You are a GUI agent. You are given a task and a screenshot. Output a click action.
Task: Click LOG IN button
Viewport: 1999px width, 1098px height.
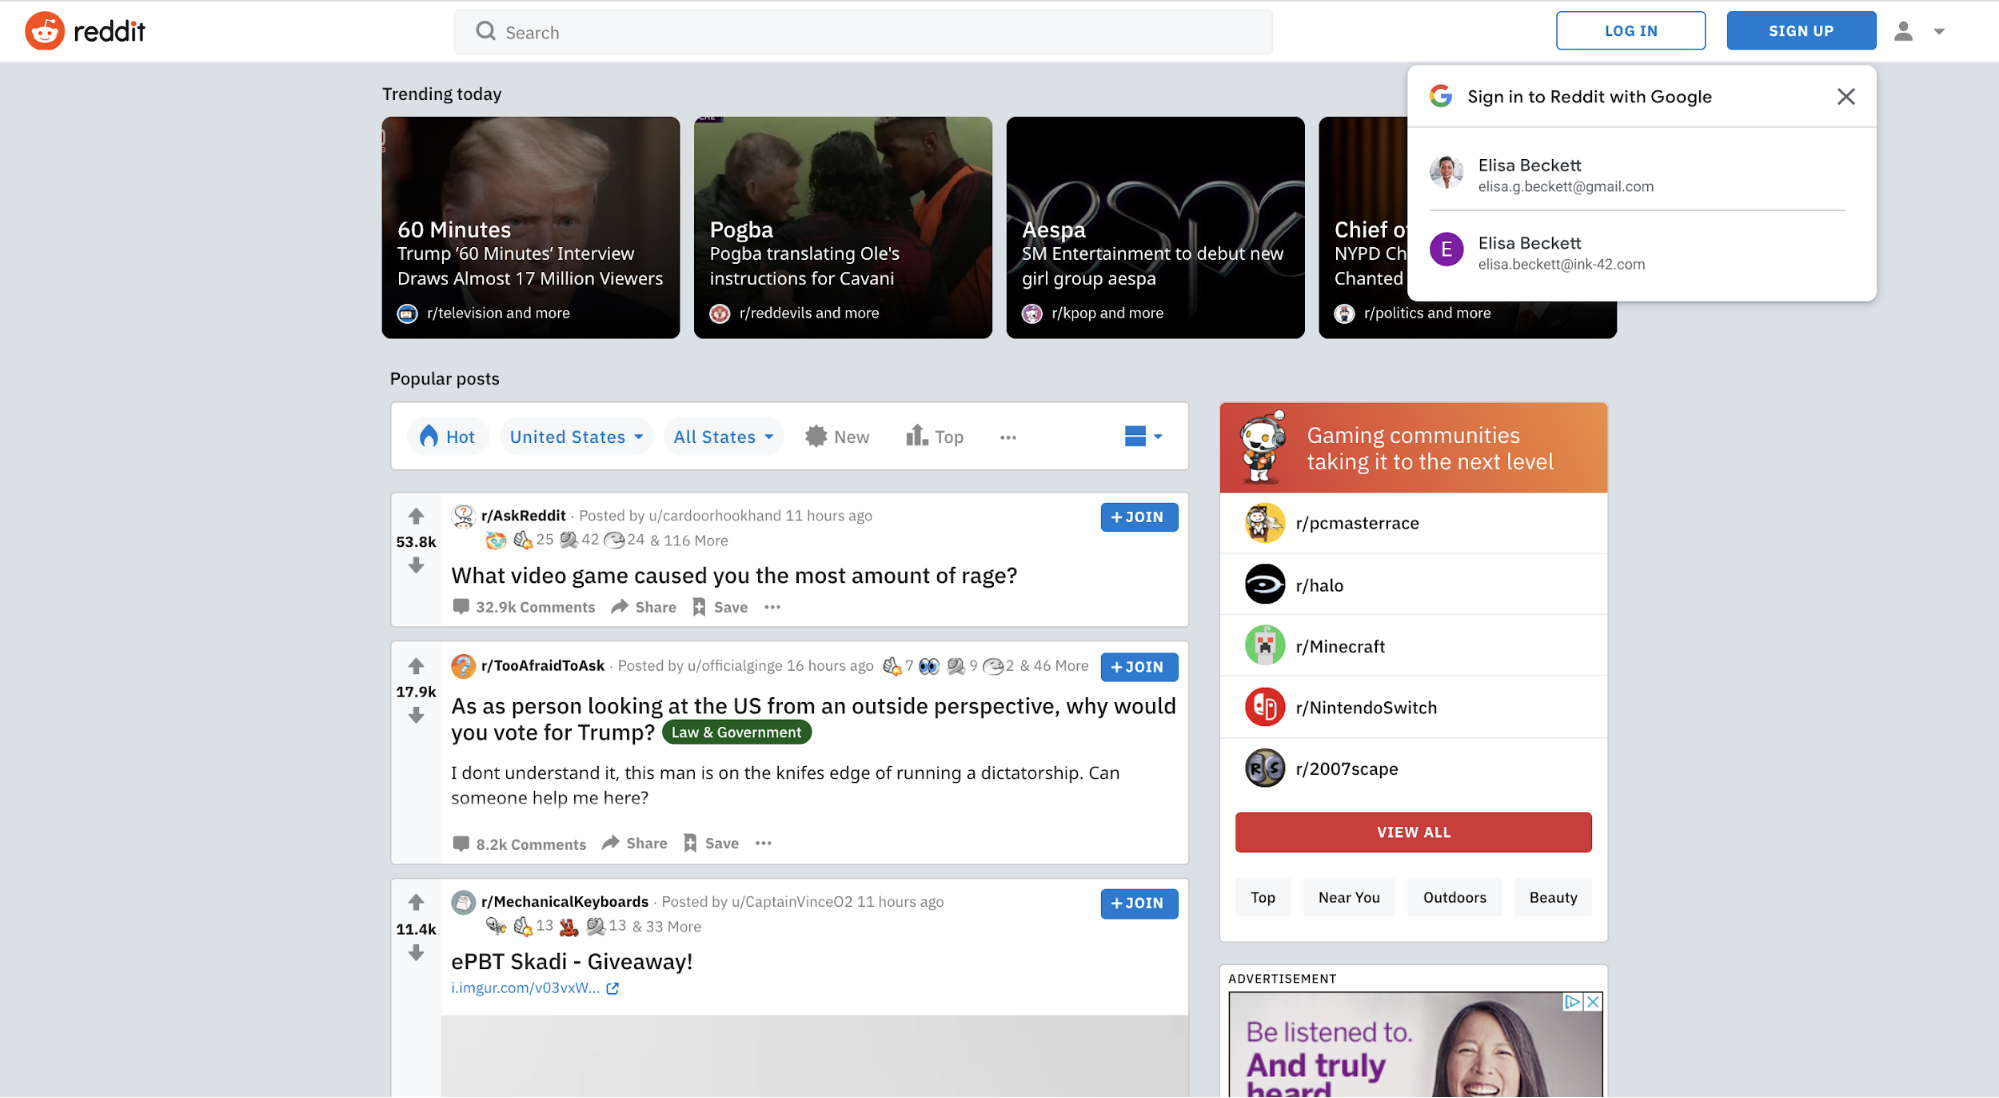coord(1631,28)
